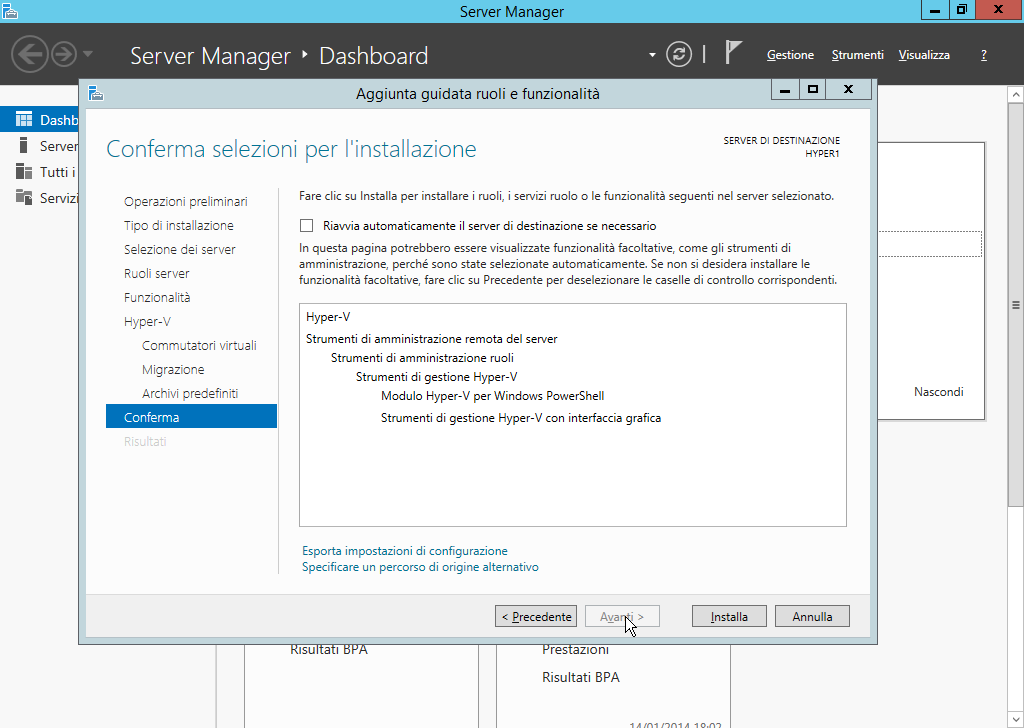
Task: Click the forward navigation arrow icon
Action: 63,54
